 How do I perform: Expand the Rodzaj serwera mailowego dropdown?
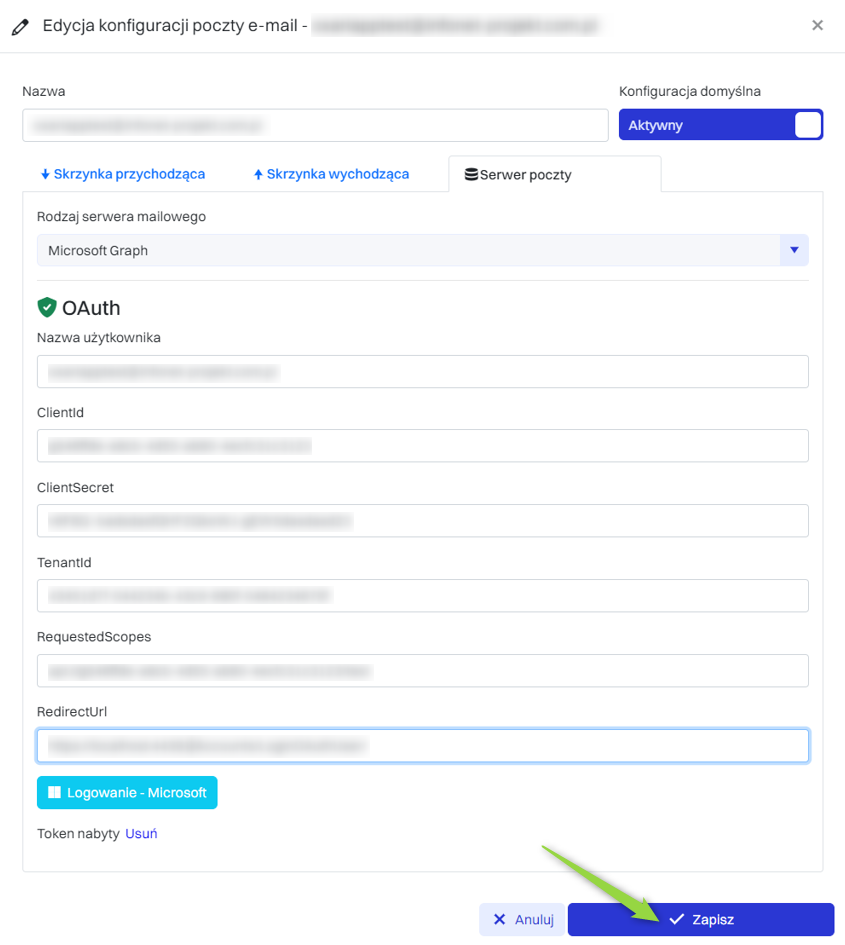tap(793, 250)
